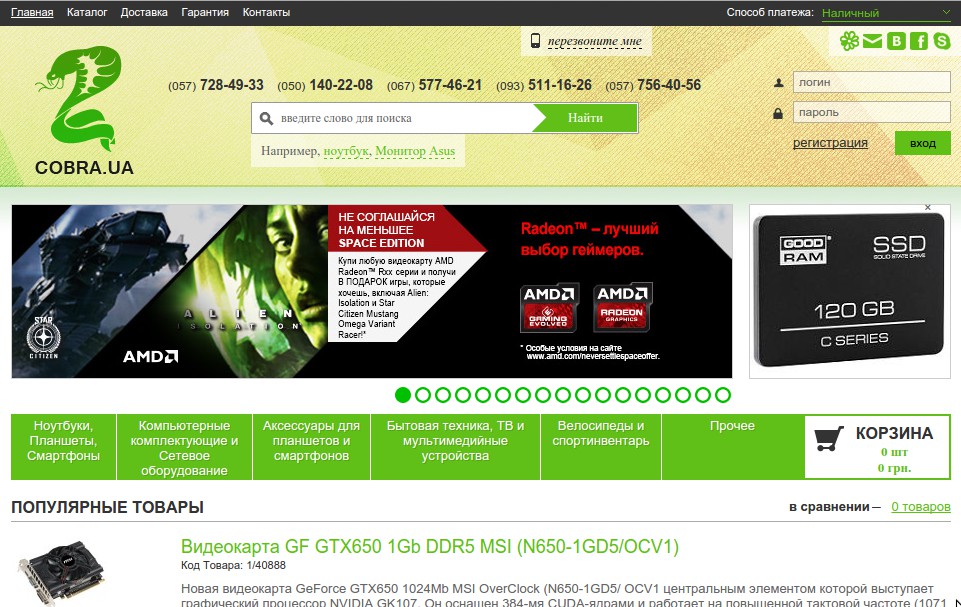
Task: Open the VKontakte social icon
Action: 896,41
